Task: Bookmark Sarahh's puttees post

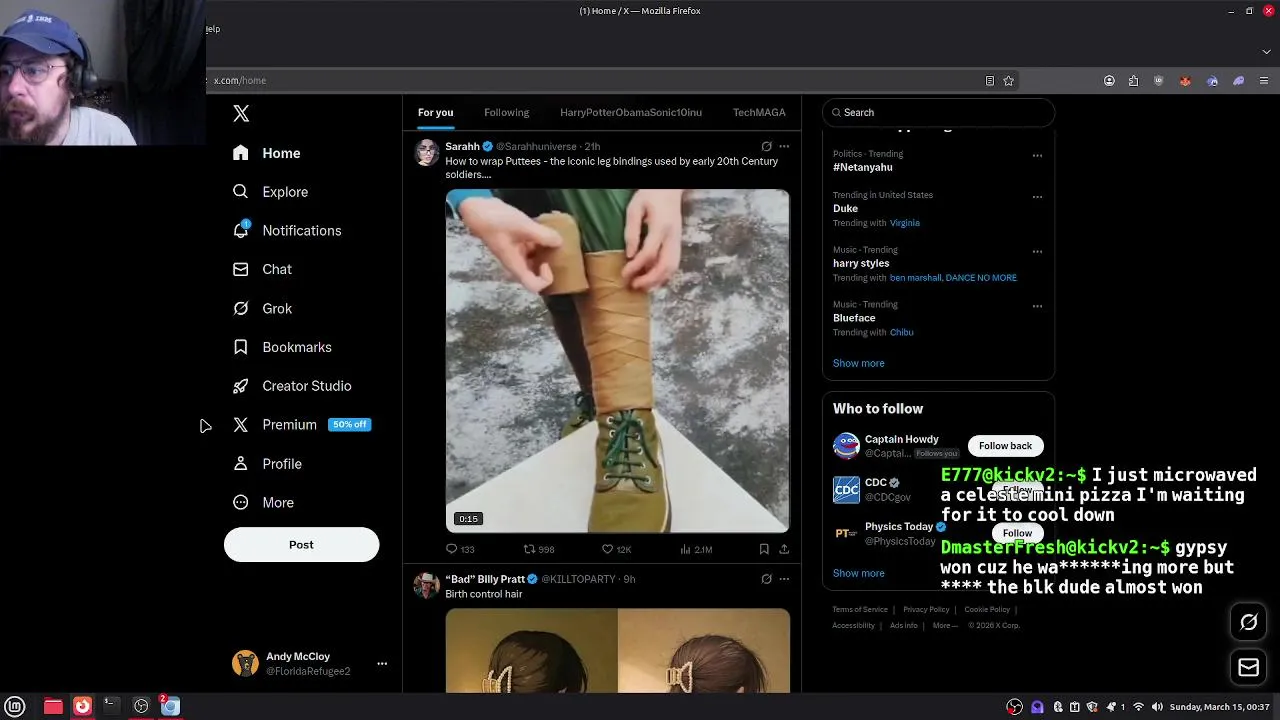Action: (x=764, y=549)
